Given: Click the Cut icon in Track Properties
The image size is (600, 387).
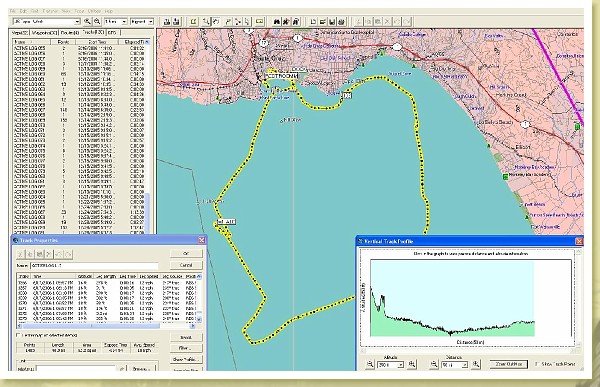Looking at the screenshot, I should [21, 254].
